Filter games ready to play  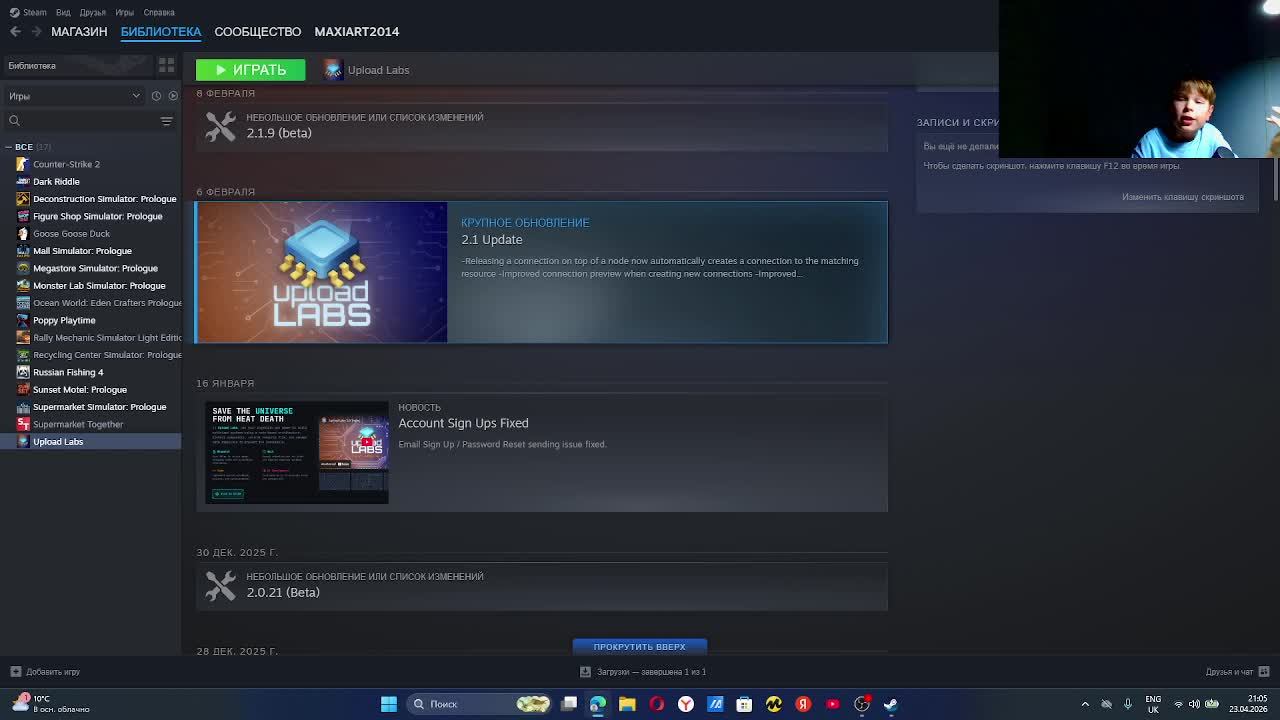[x=173, y=96]
